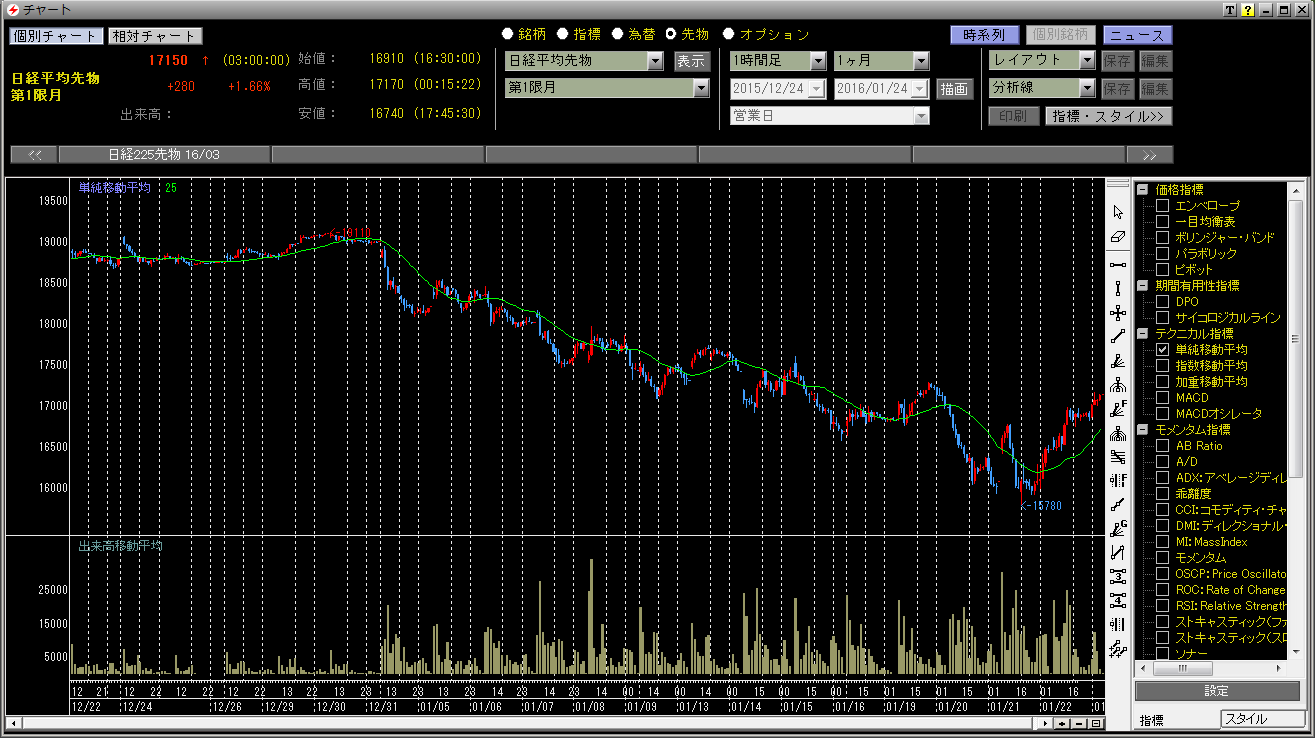This screenshot has height=738, width=1315.
Task: Uncheck the 単純移動平均 checkbox
Action: (x=1162, y=350)
